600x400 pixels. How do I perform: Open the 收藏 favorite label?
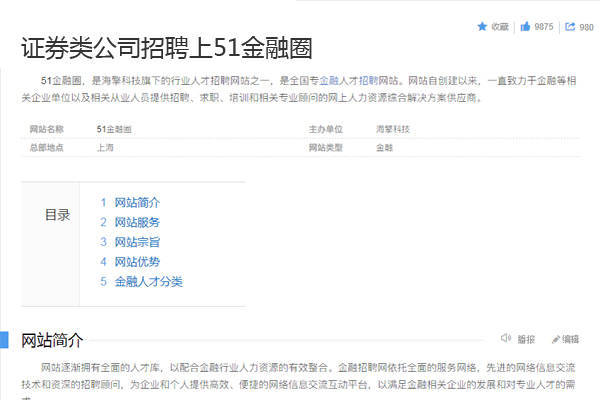pyautogui.click(x=500, y=27)
